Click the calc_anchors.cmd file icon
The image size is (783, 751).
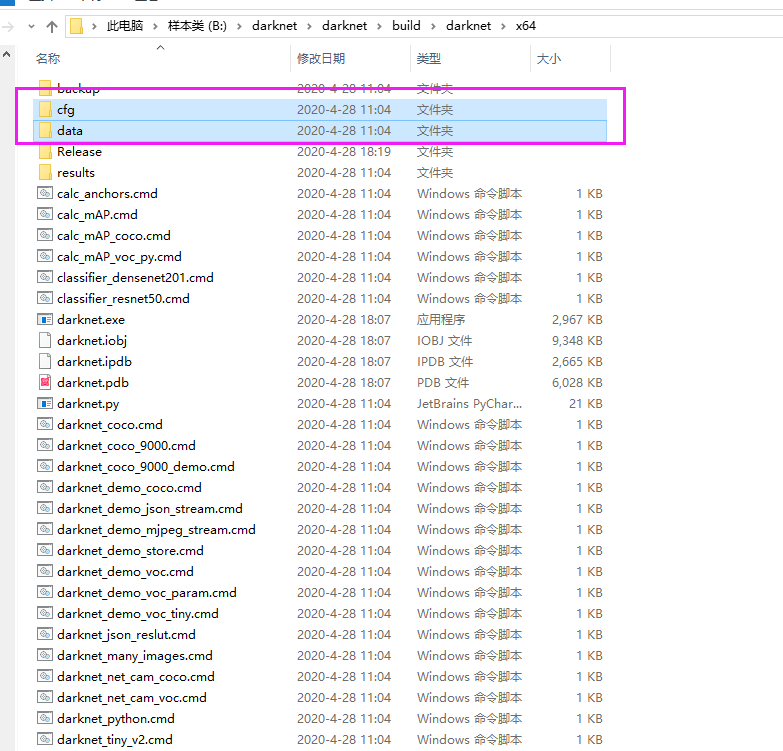(x=45, y=193)
